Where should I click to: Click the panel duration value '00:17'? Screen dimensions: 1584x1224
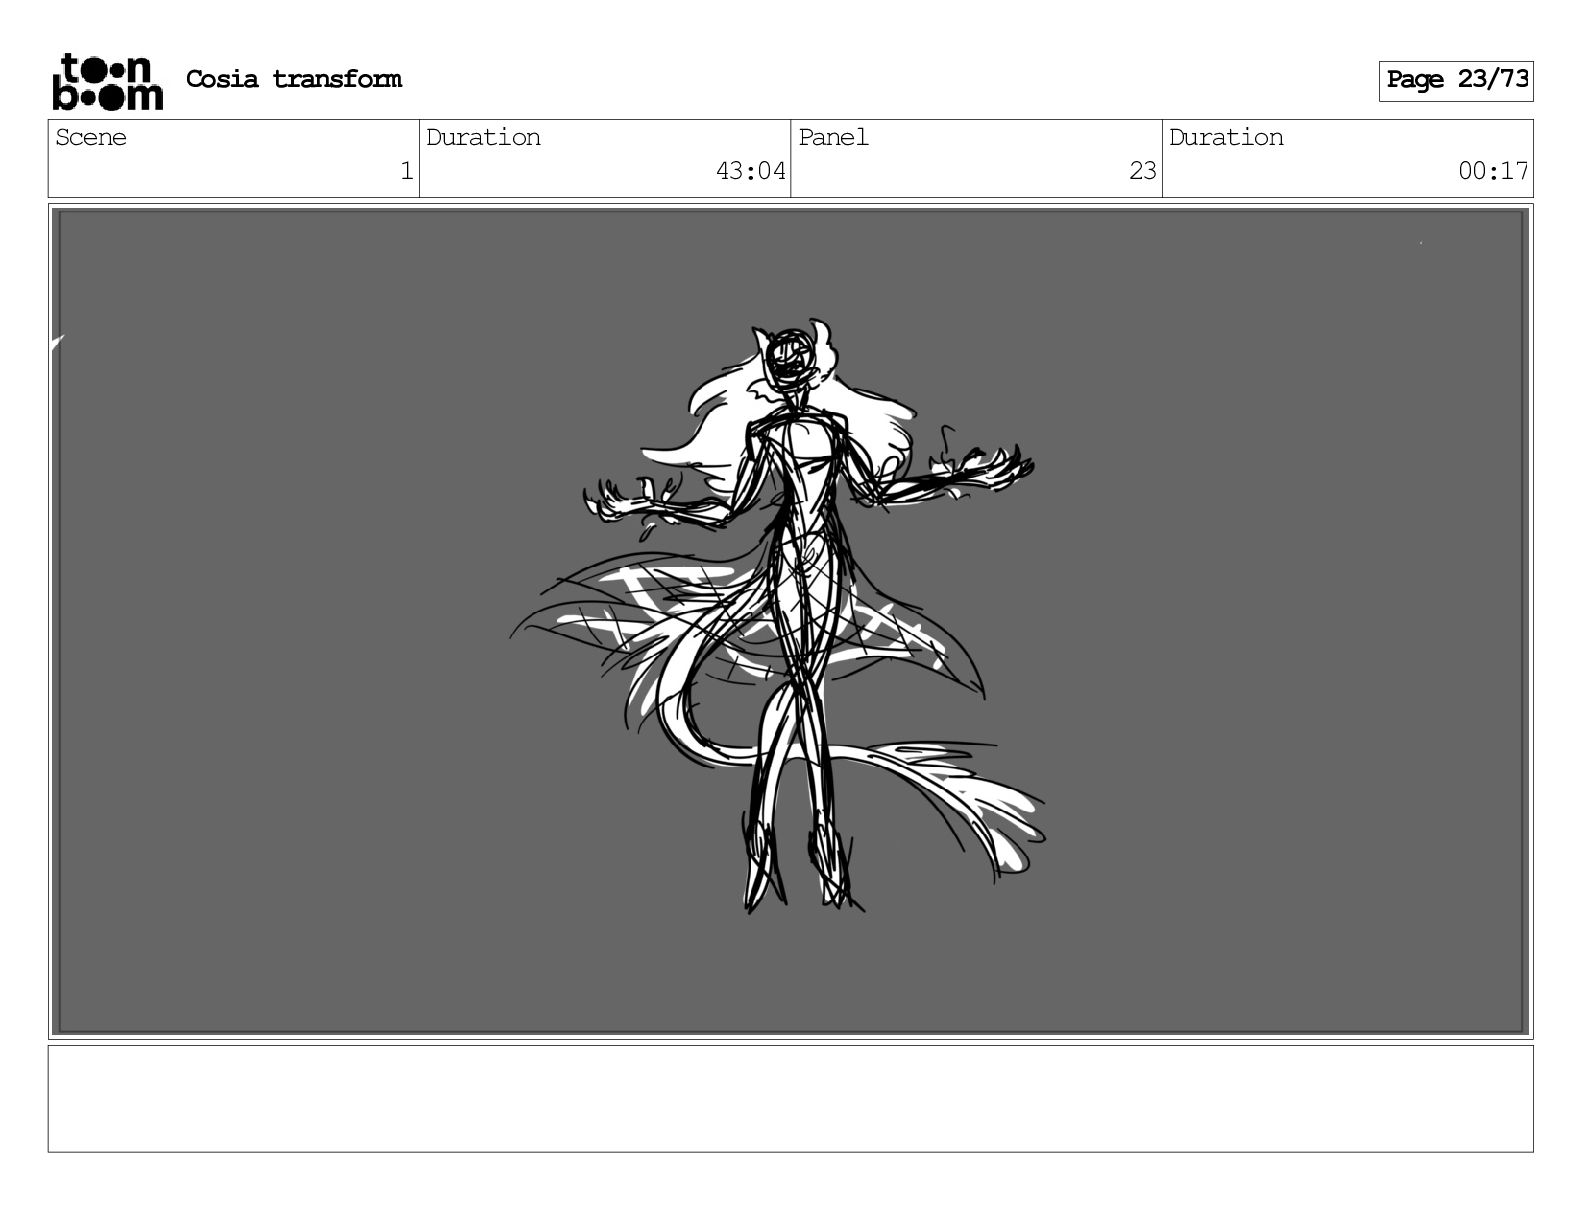[1493, 171]
